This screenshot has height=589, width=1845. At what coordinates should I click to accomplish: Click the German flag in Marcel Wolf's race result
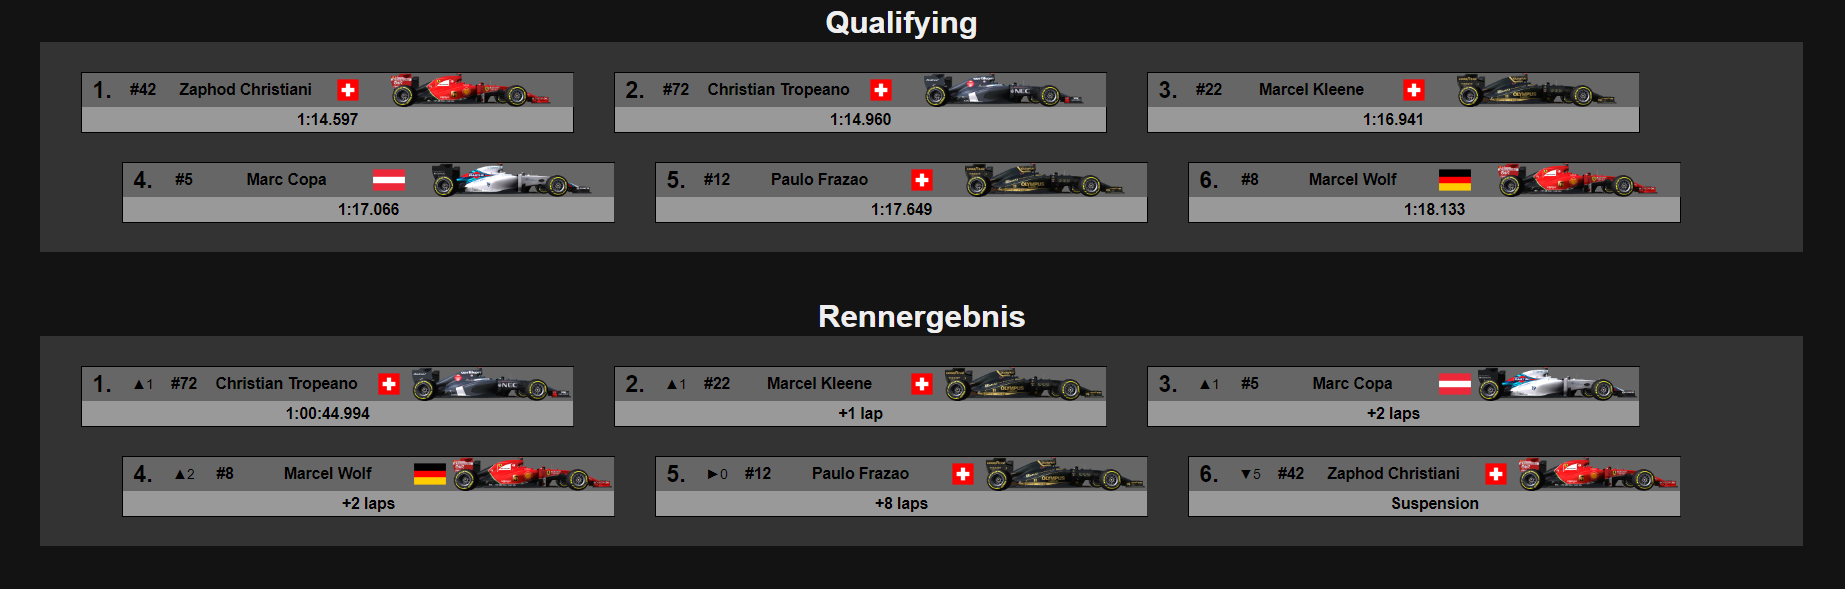pos(430,474)
